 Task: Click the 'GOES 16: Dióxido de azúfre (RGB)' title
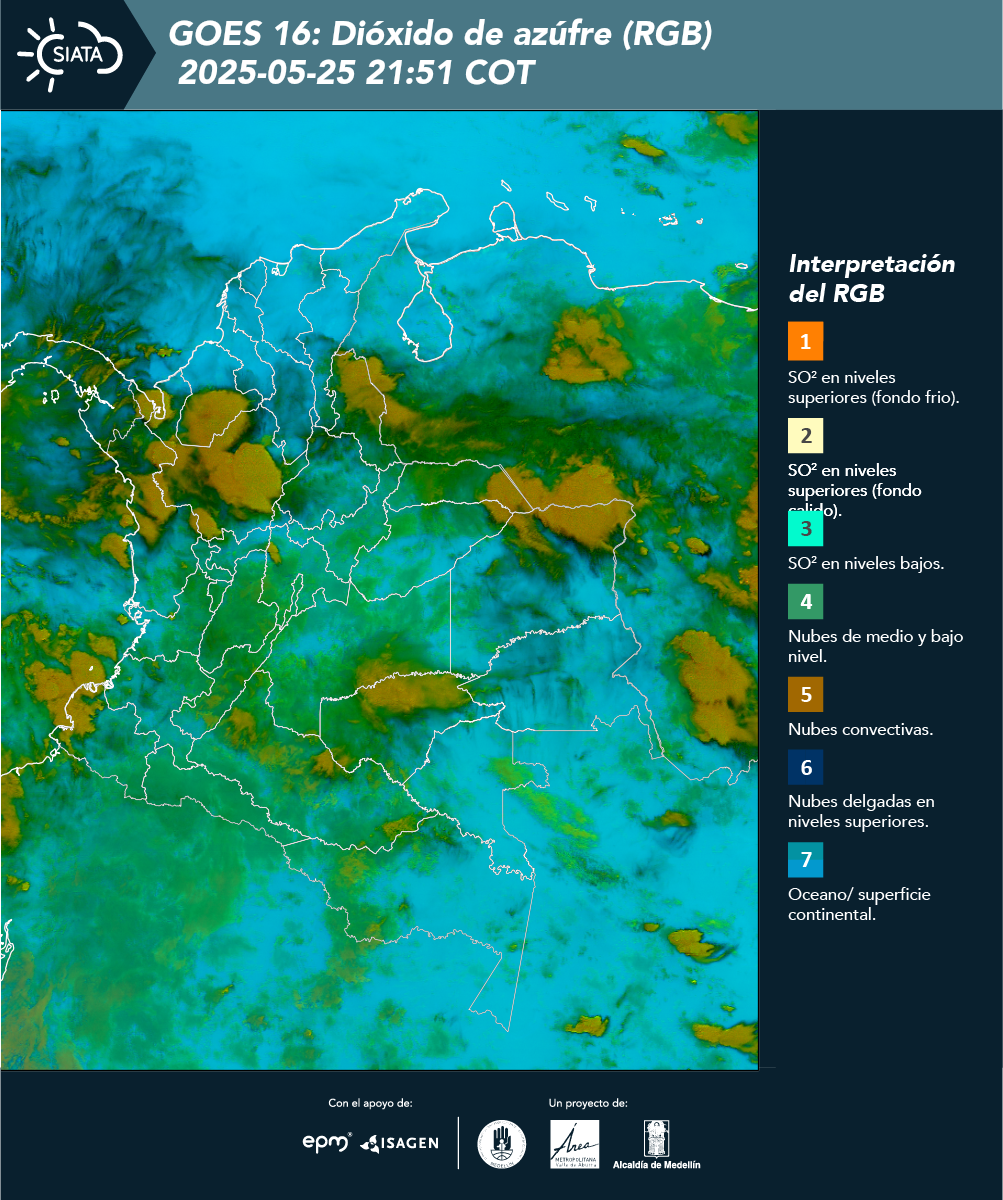[441, 35]
